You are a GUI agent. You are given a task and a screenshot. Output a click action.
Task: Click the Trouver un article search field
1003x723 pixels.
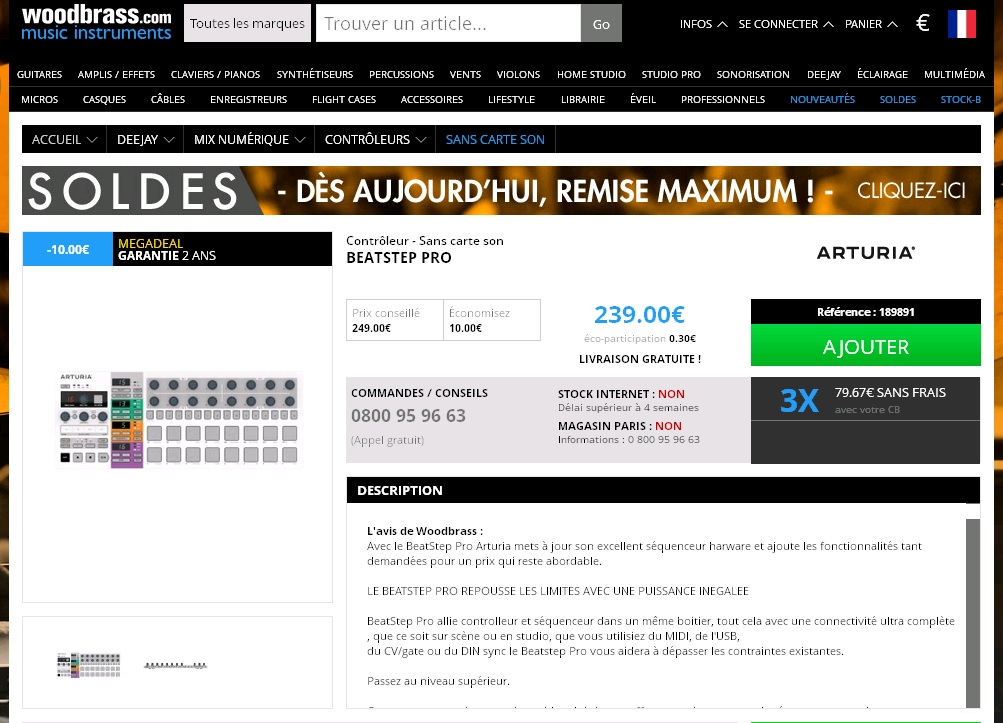point(448,24)
